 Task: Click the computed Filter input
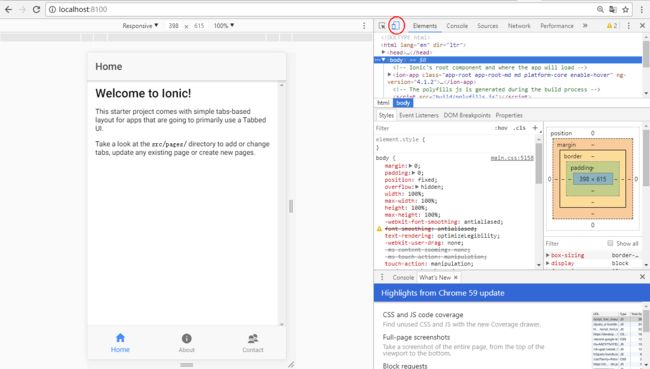(574, 243)
